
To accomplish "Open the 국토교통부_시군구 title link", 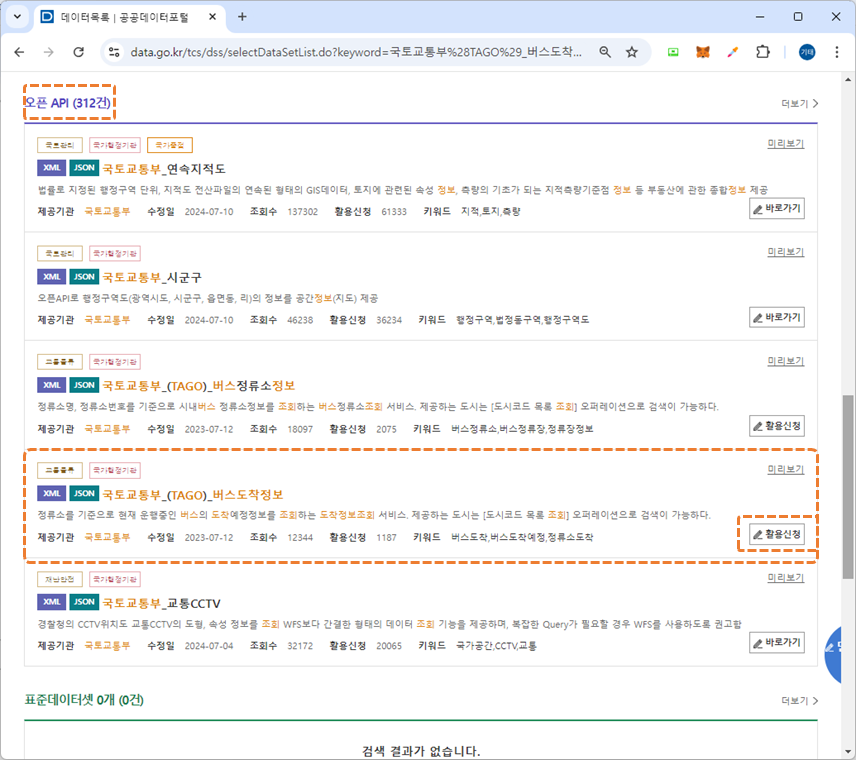I will 152,277.
